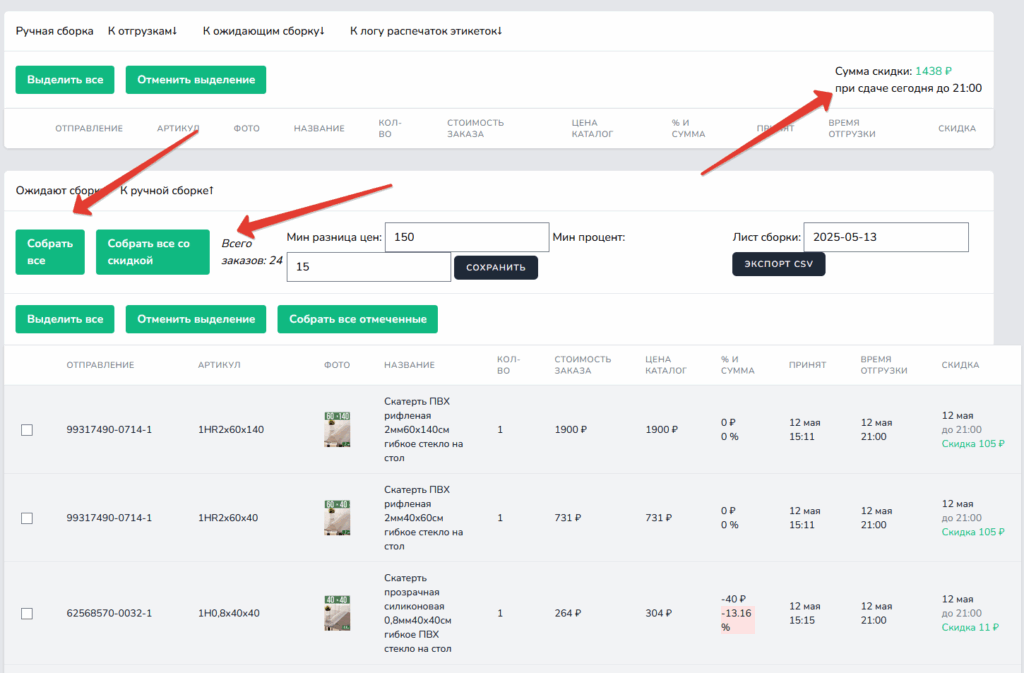Check the box for article 1HR2x60x40

click(27, 518)
